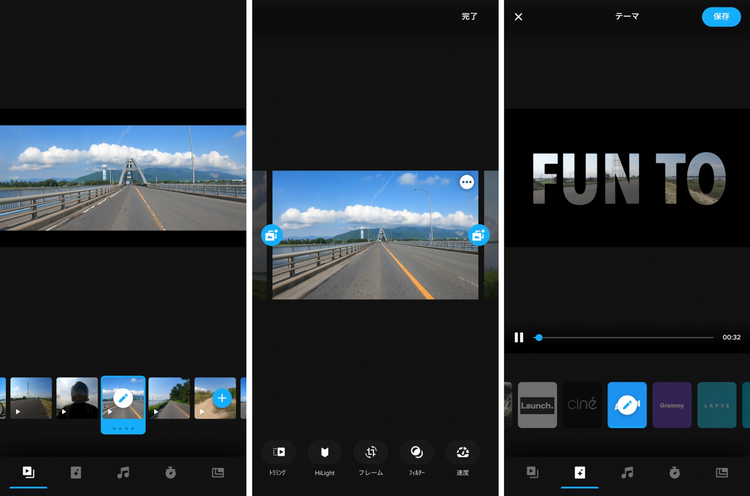Pick the teal LAPSE theme

coord(717,405)
